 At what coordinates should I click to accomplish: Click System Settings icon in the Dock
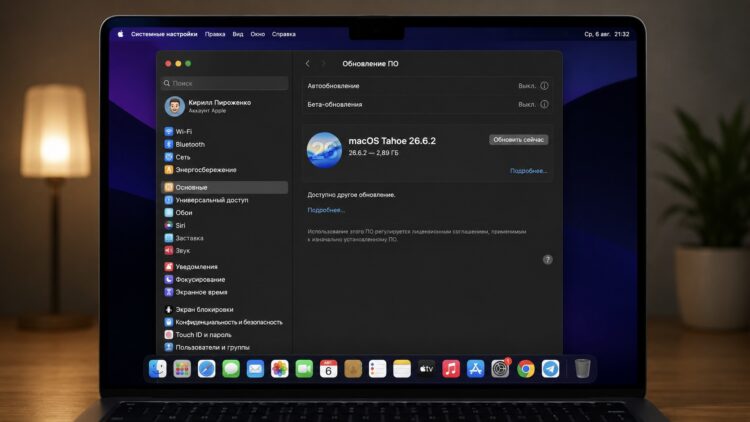[x=500, y=369]
